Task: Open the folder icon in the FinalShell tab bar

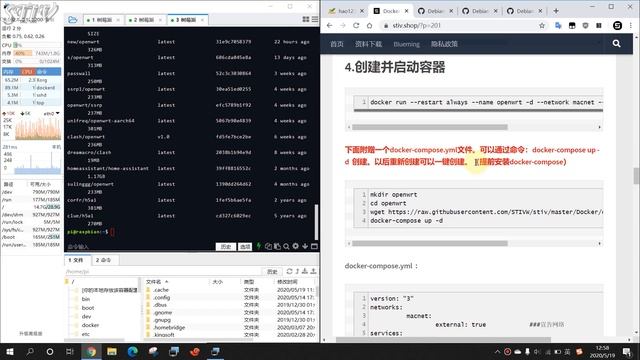Action: point(73,19)
